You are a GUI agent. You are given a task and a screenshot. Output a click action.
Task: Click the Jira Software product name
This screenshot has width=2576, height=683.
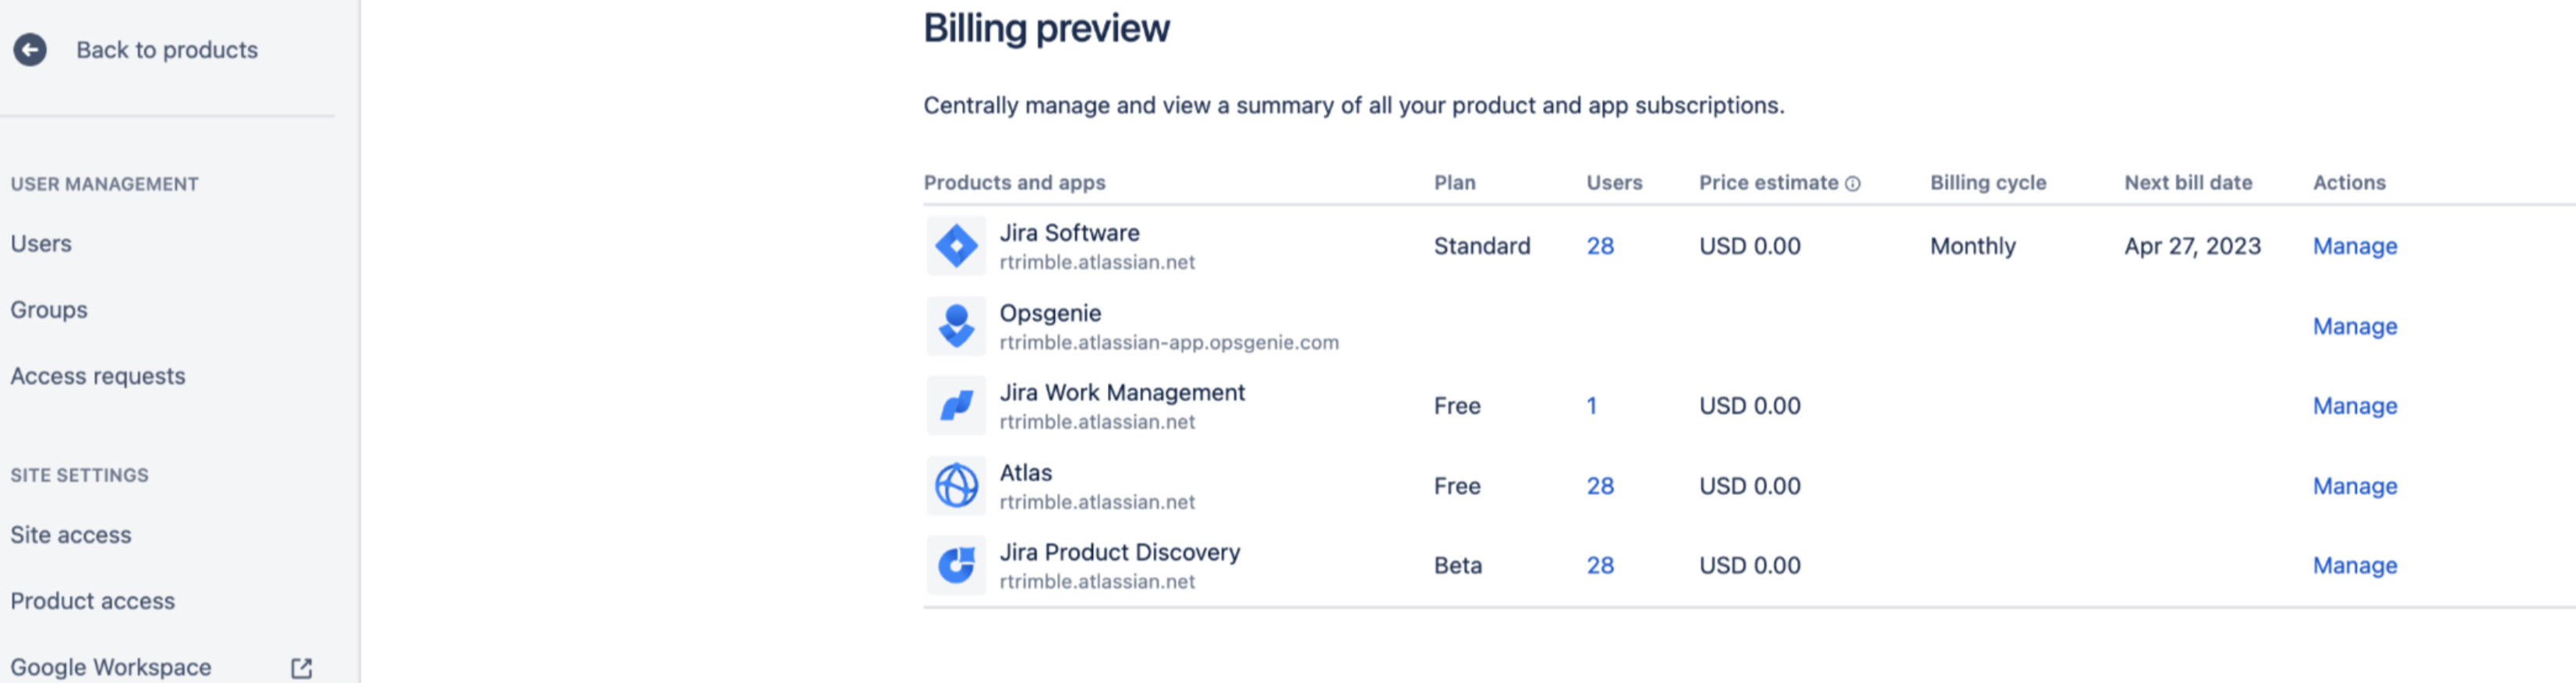click(1069, 233)
